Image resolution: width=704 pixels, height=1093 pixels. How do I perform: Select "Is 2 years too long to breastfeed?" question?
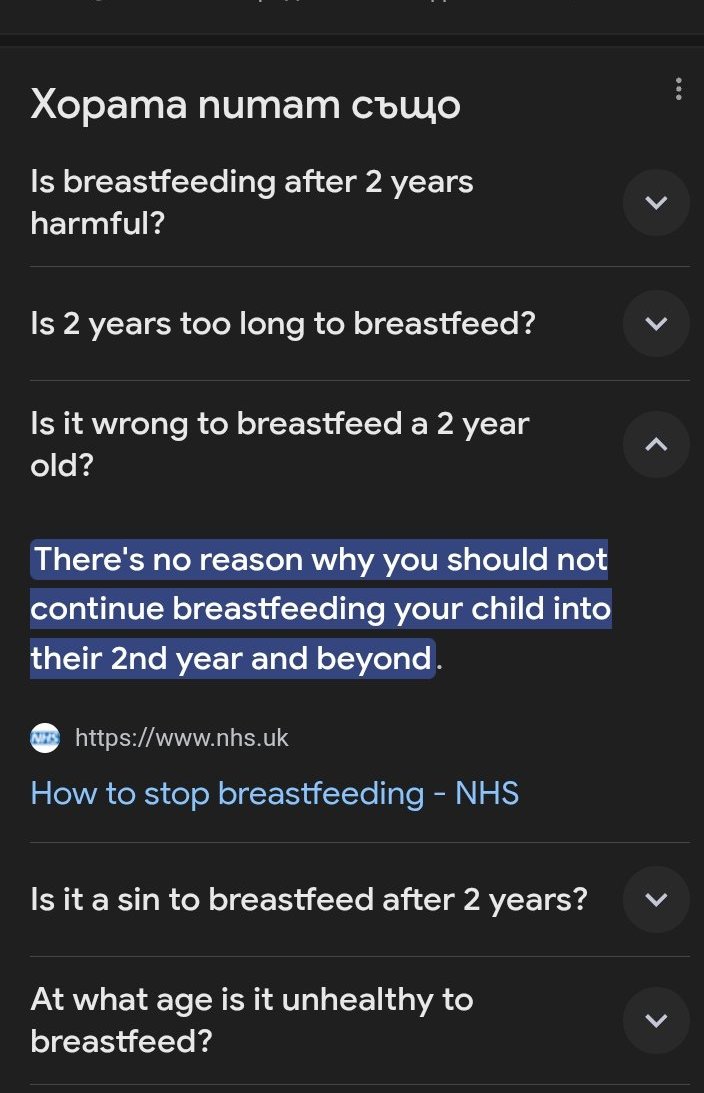[283, 324]
